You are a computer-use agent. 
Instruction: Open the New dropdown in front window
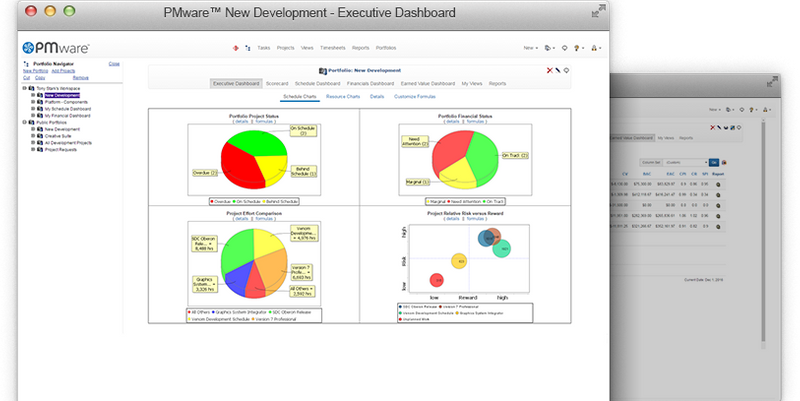tap(530, 48)
